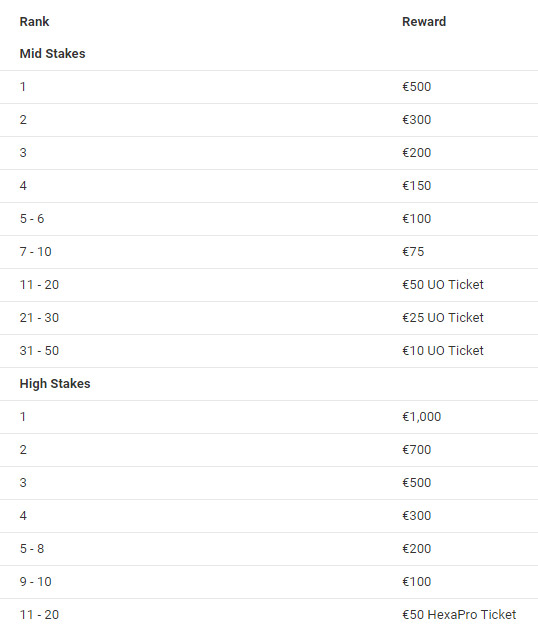The width and height of the screenshot is (538, 641).
Task: Click the €50 HexaPro Ticket reward
Action: (459, 614)
